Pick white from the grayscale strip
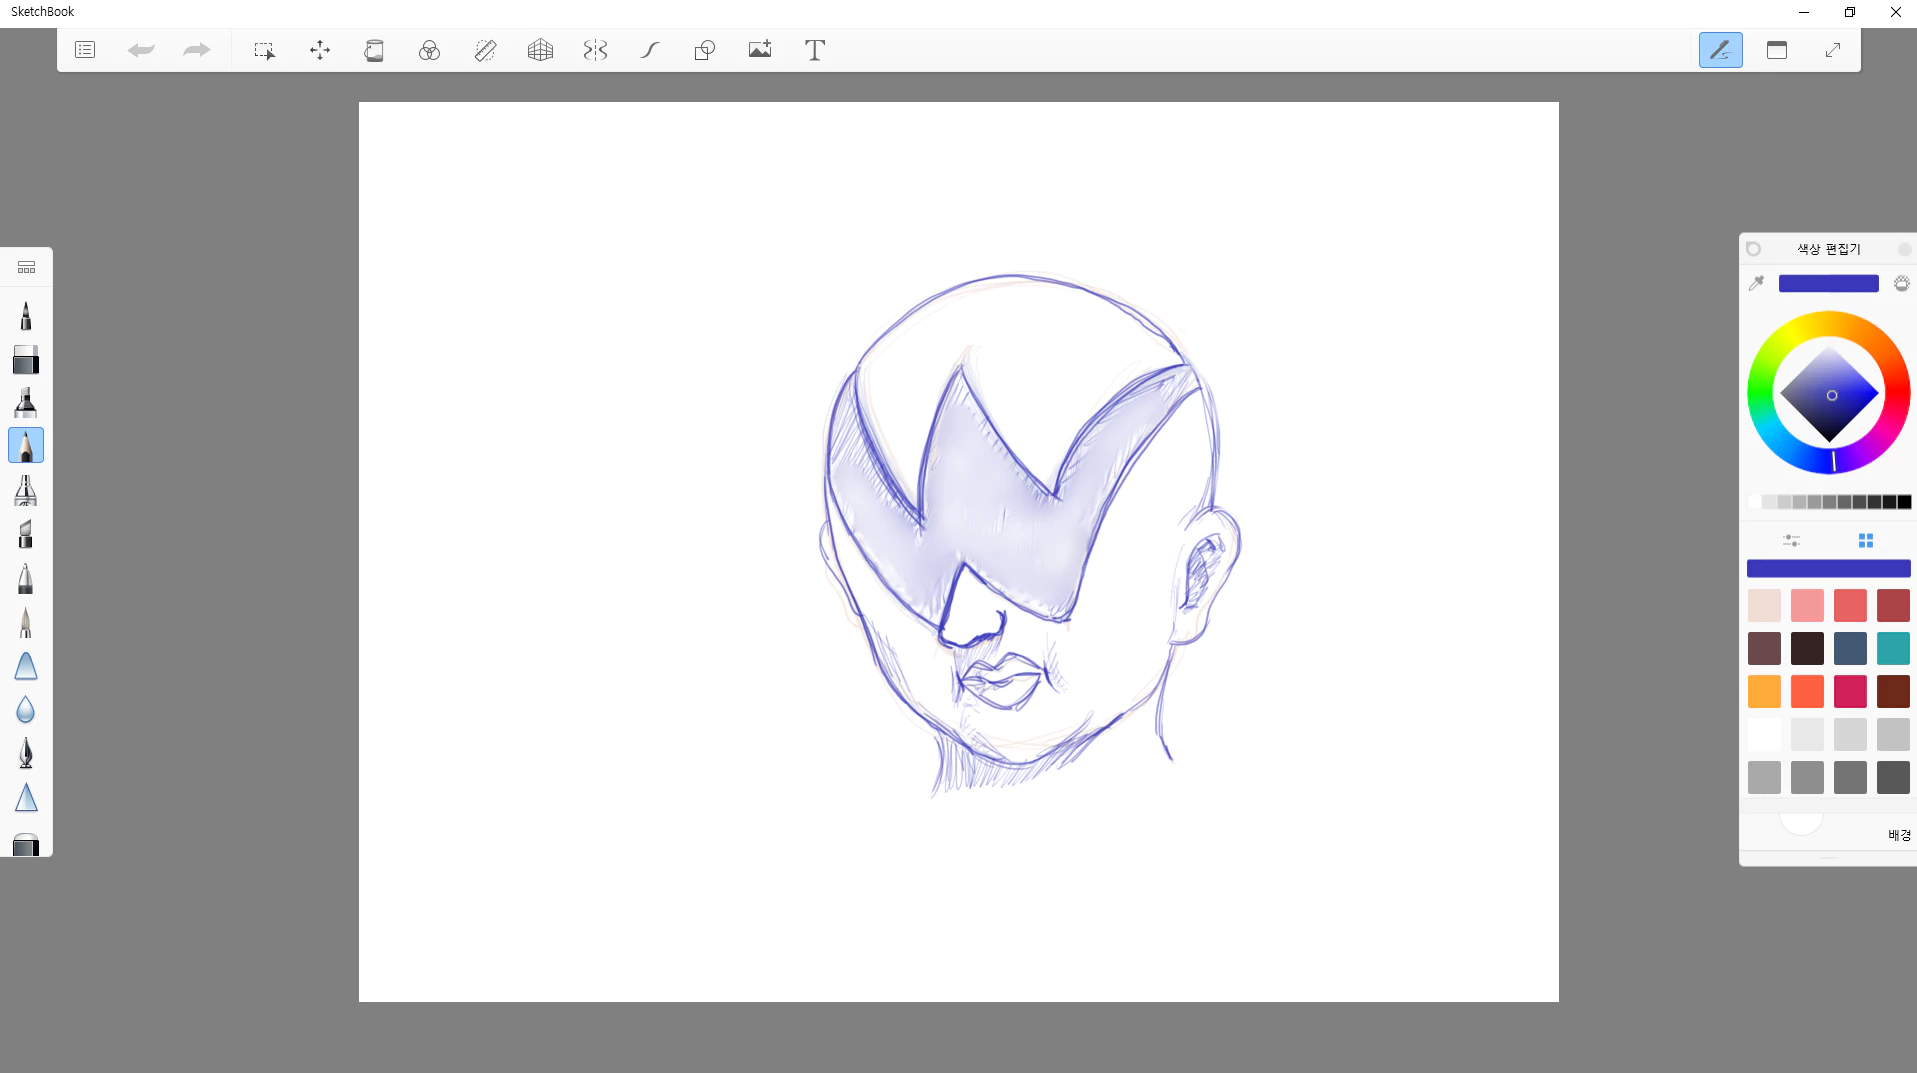Screen dimensions: 1917x1073 click(1754, 502)
